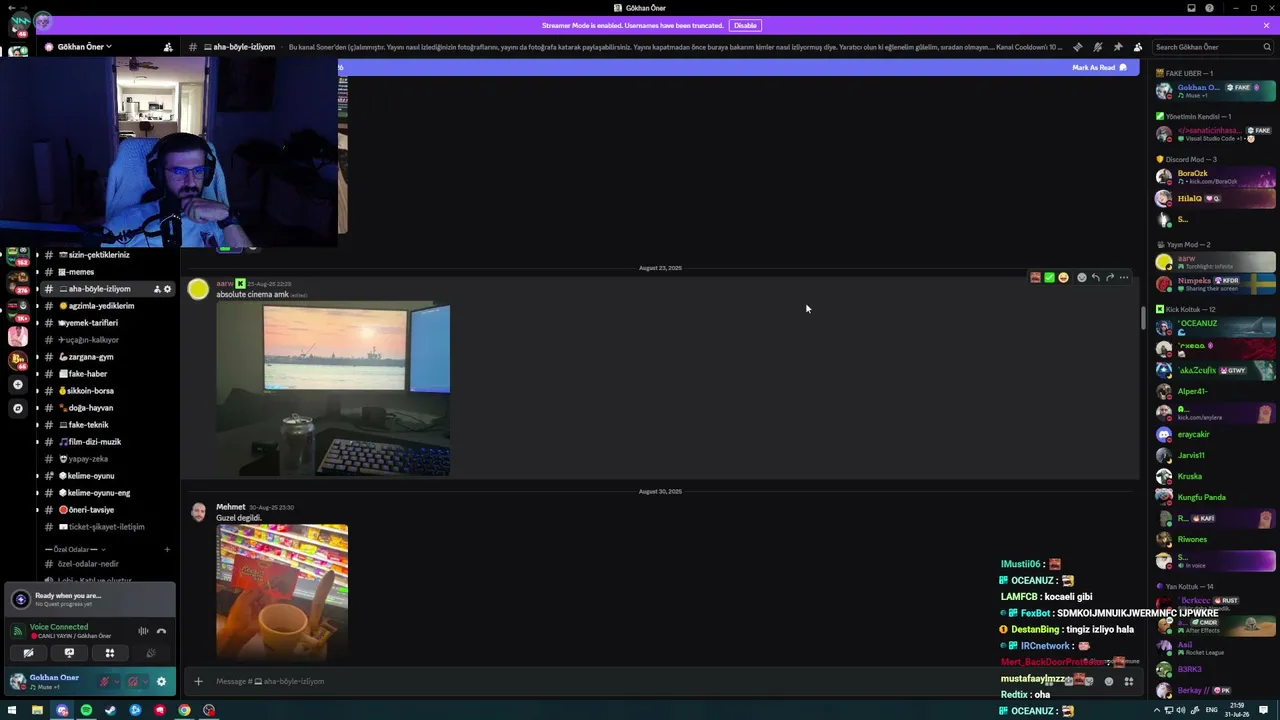Undeafen the headphones in the user panel
Screen dimensions: 1280x720
coord(132,682)
